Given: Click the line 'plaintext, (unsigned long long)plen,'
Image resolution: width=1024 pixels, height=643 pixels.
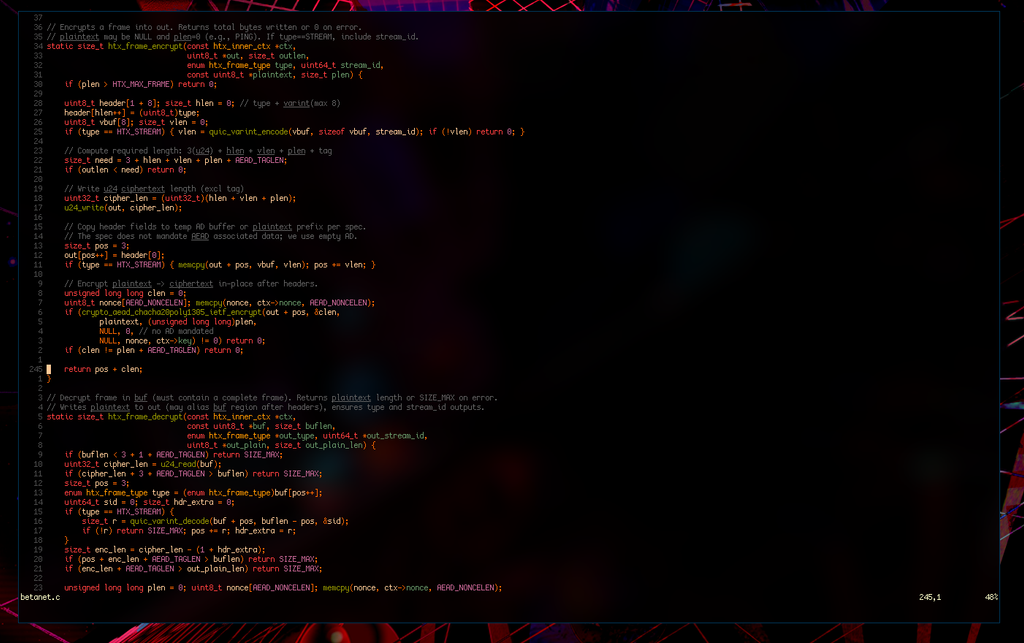Looking at the screenshot, I should (178, 322).
